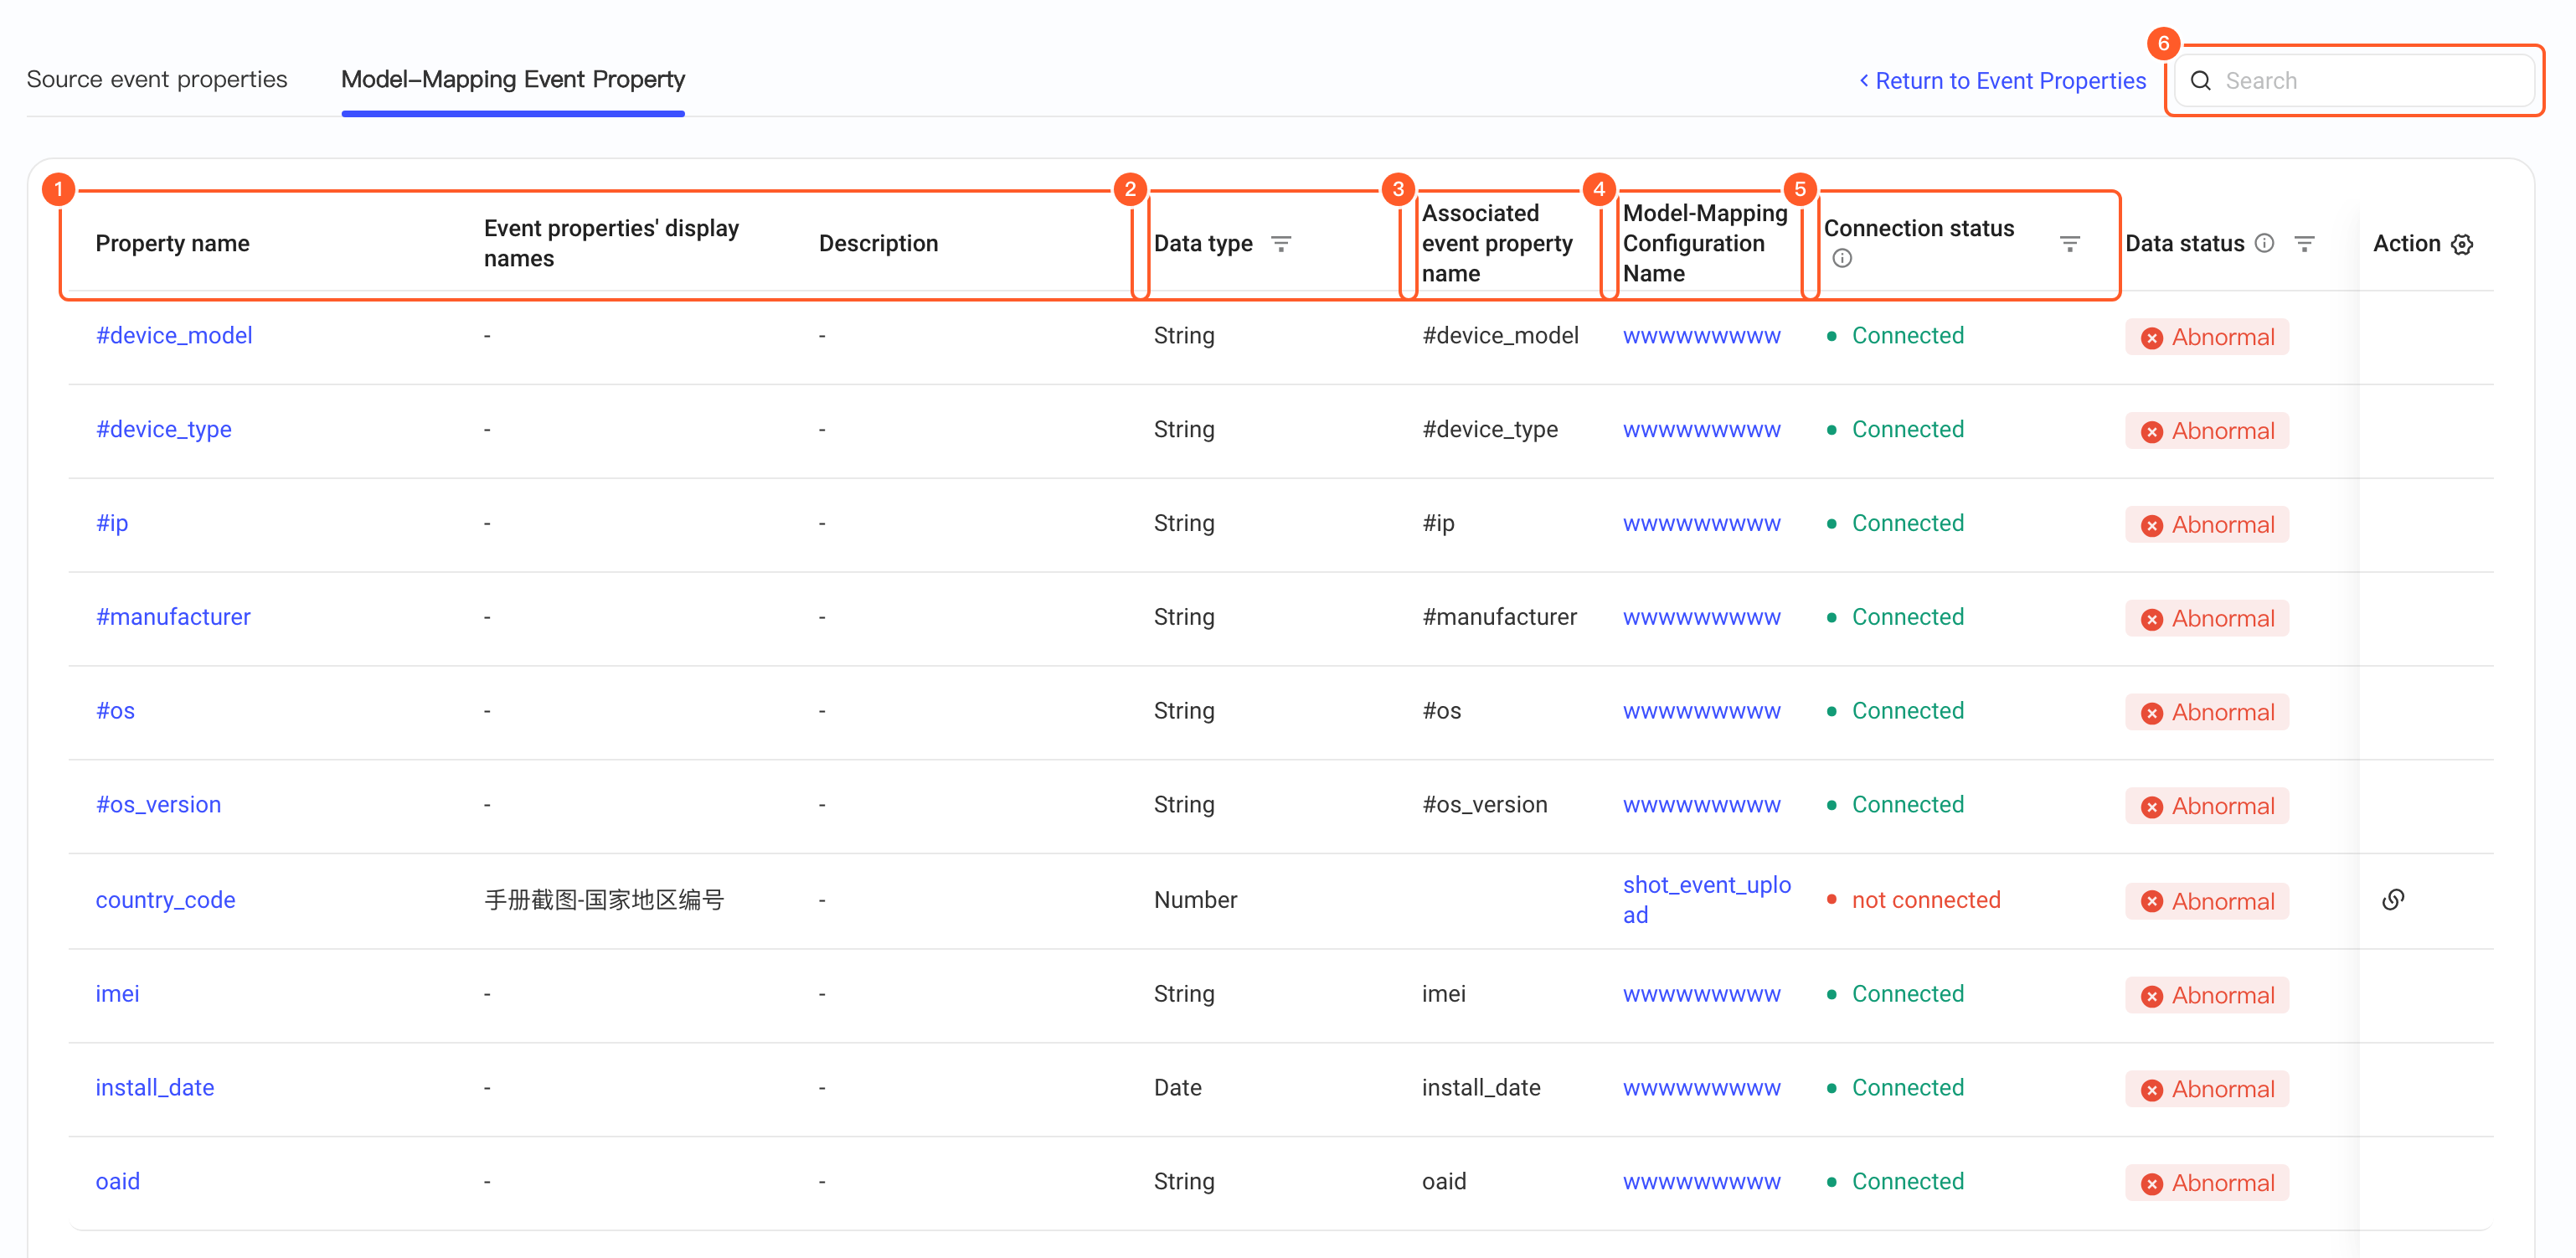Image resolution: width=2576 pixels, height=1258 pixels.
Task: Click Abnormal status badge for #ip row
Action: (2207, 525)
